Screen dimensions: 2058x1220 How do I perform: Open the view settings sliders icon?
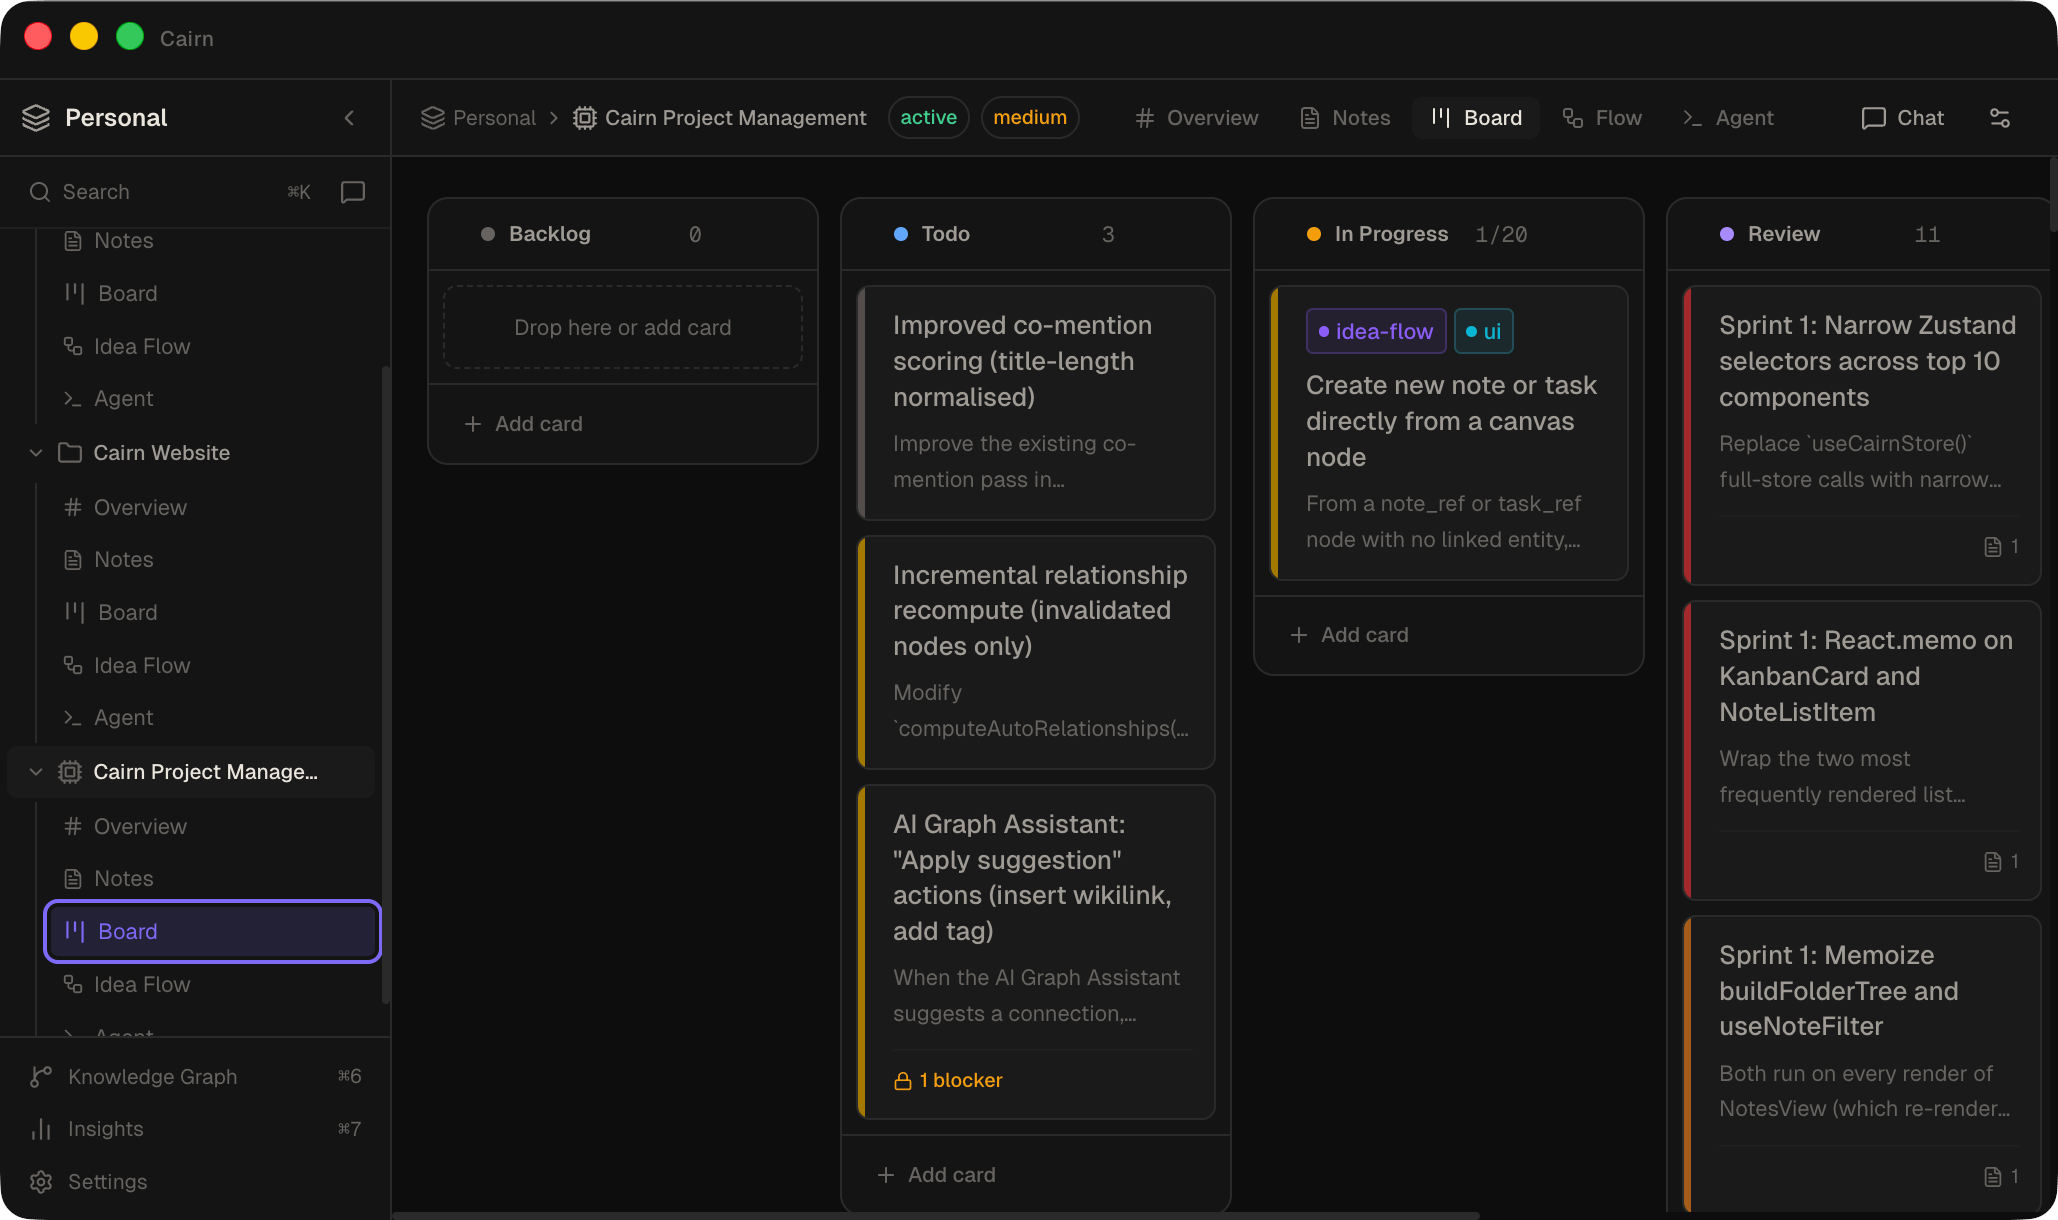pos(2000,118)
